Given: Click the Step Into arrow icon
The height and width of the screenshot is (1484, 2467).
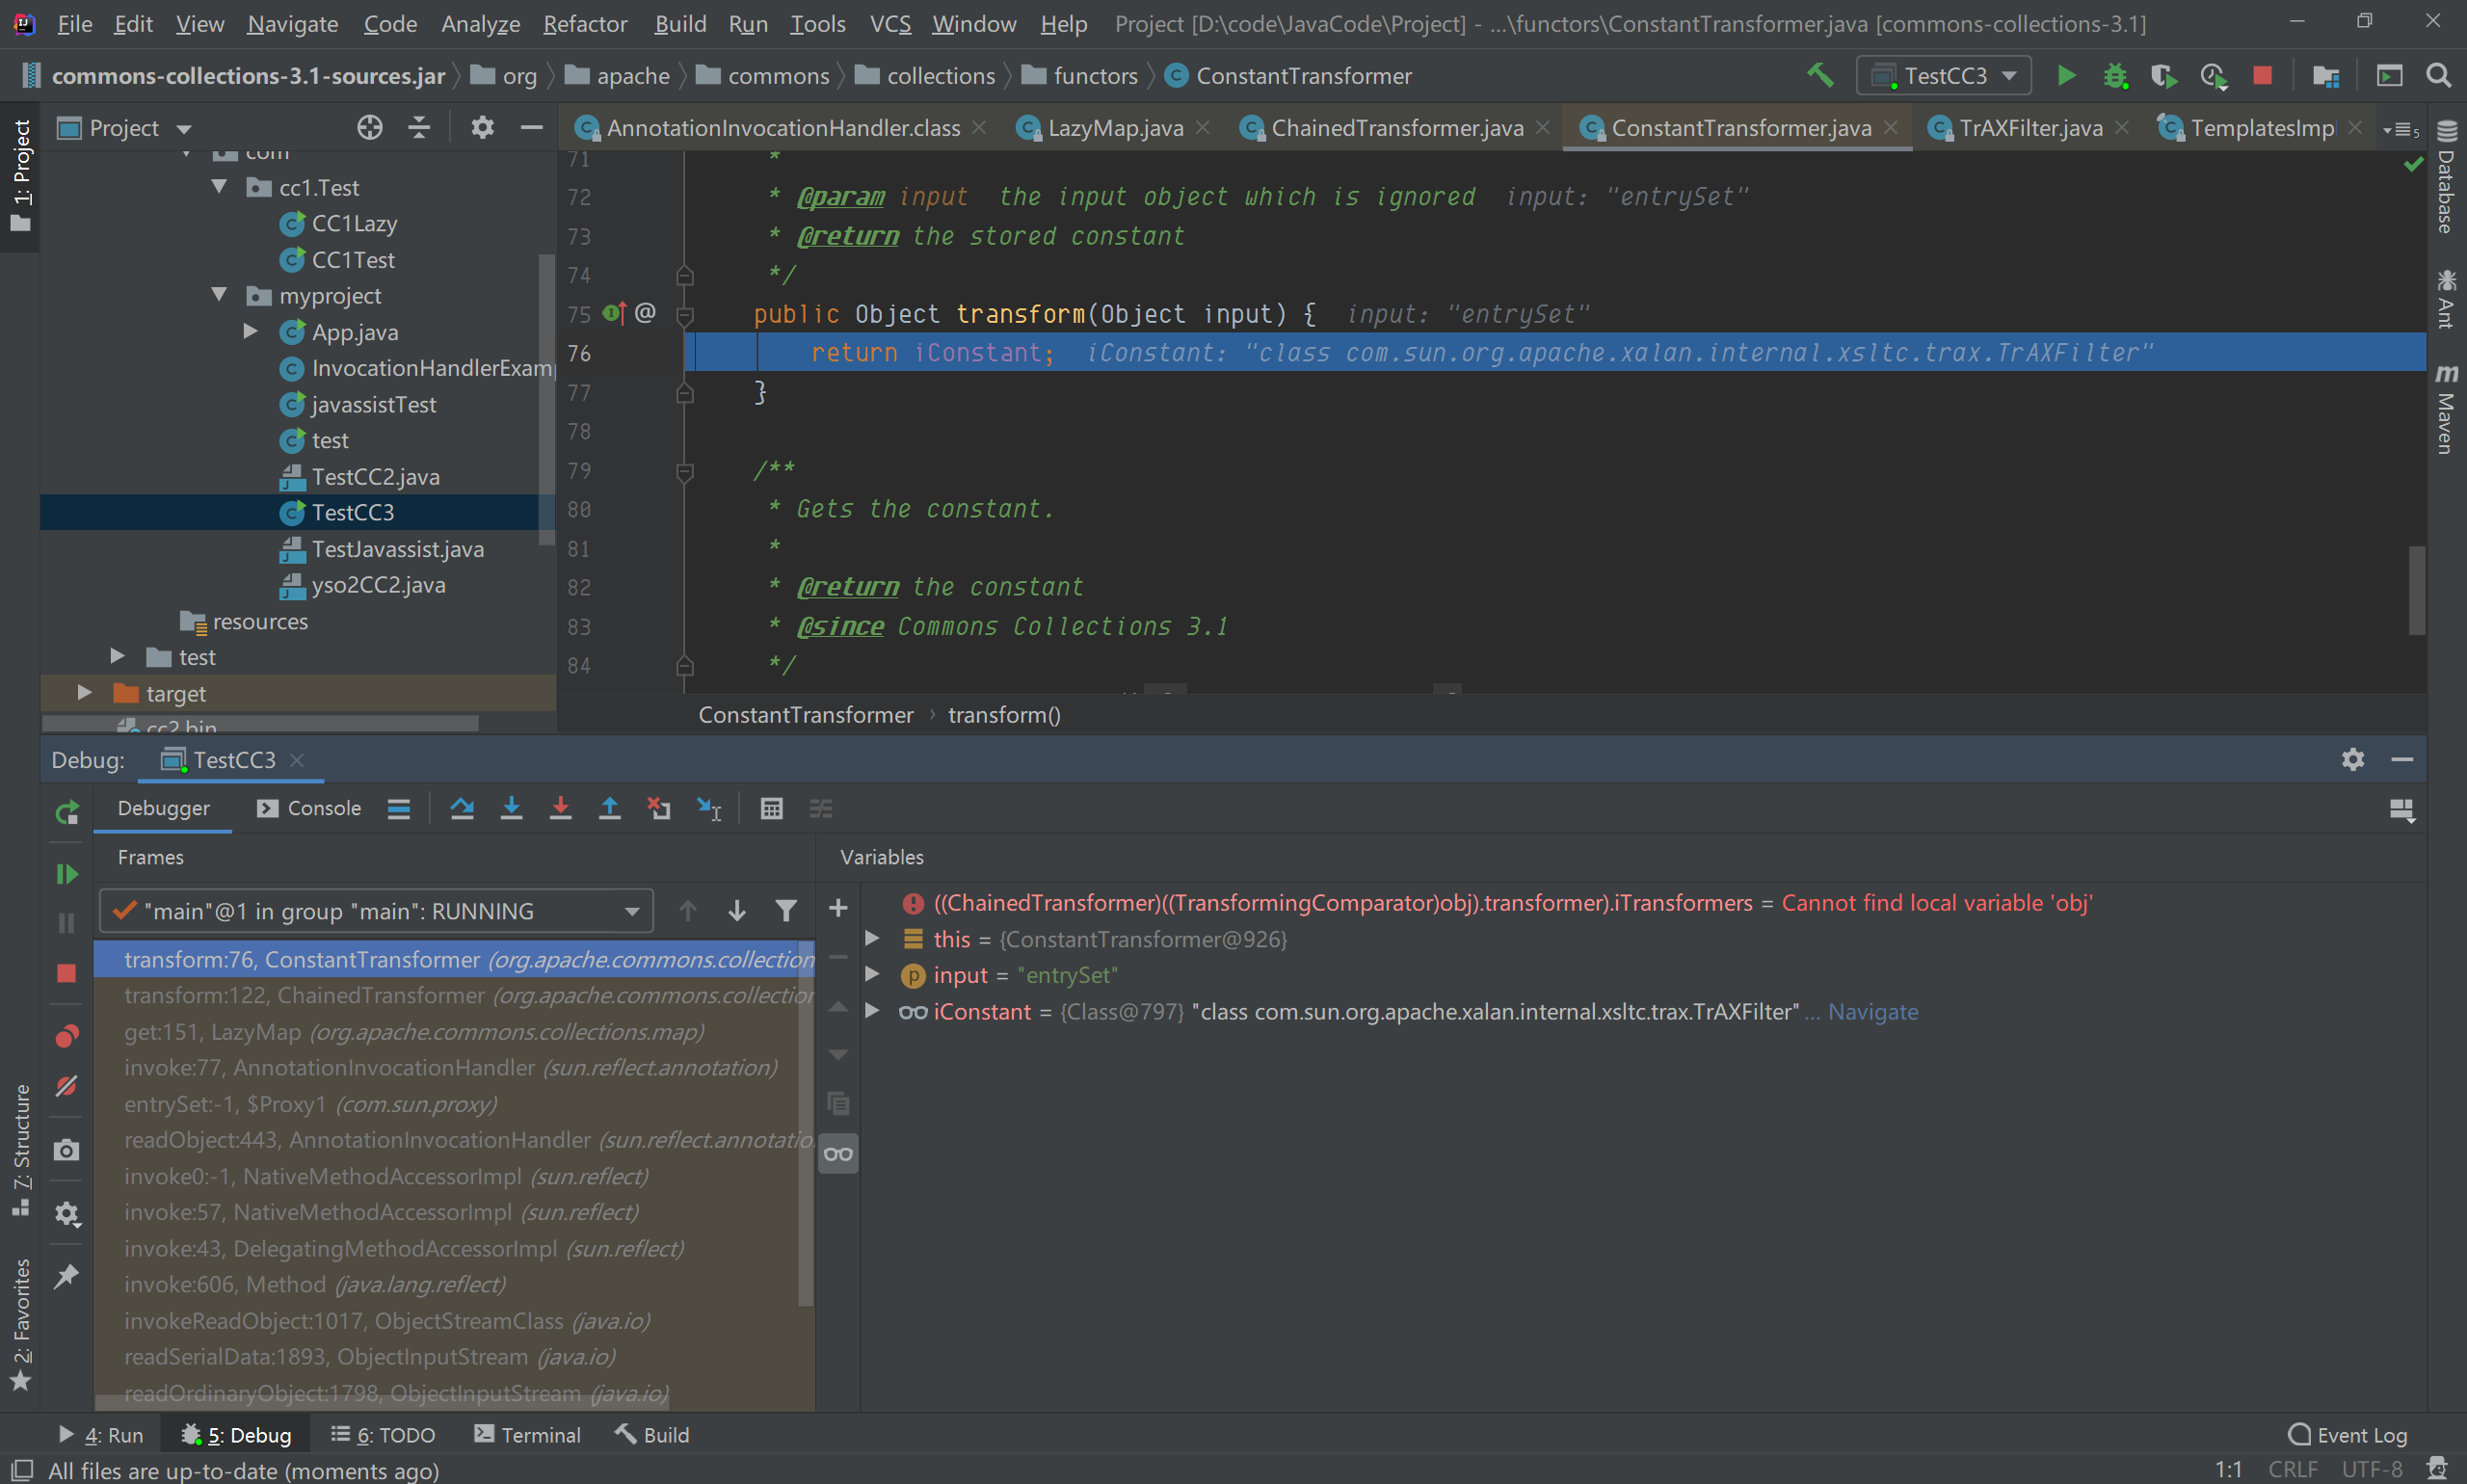Looking at the screenshot, I should (511, 808).
